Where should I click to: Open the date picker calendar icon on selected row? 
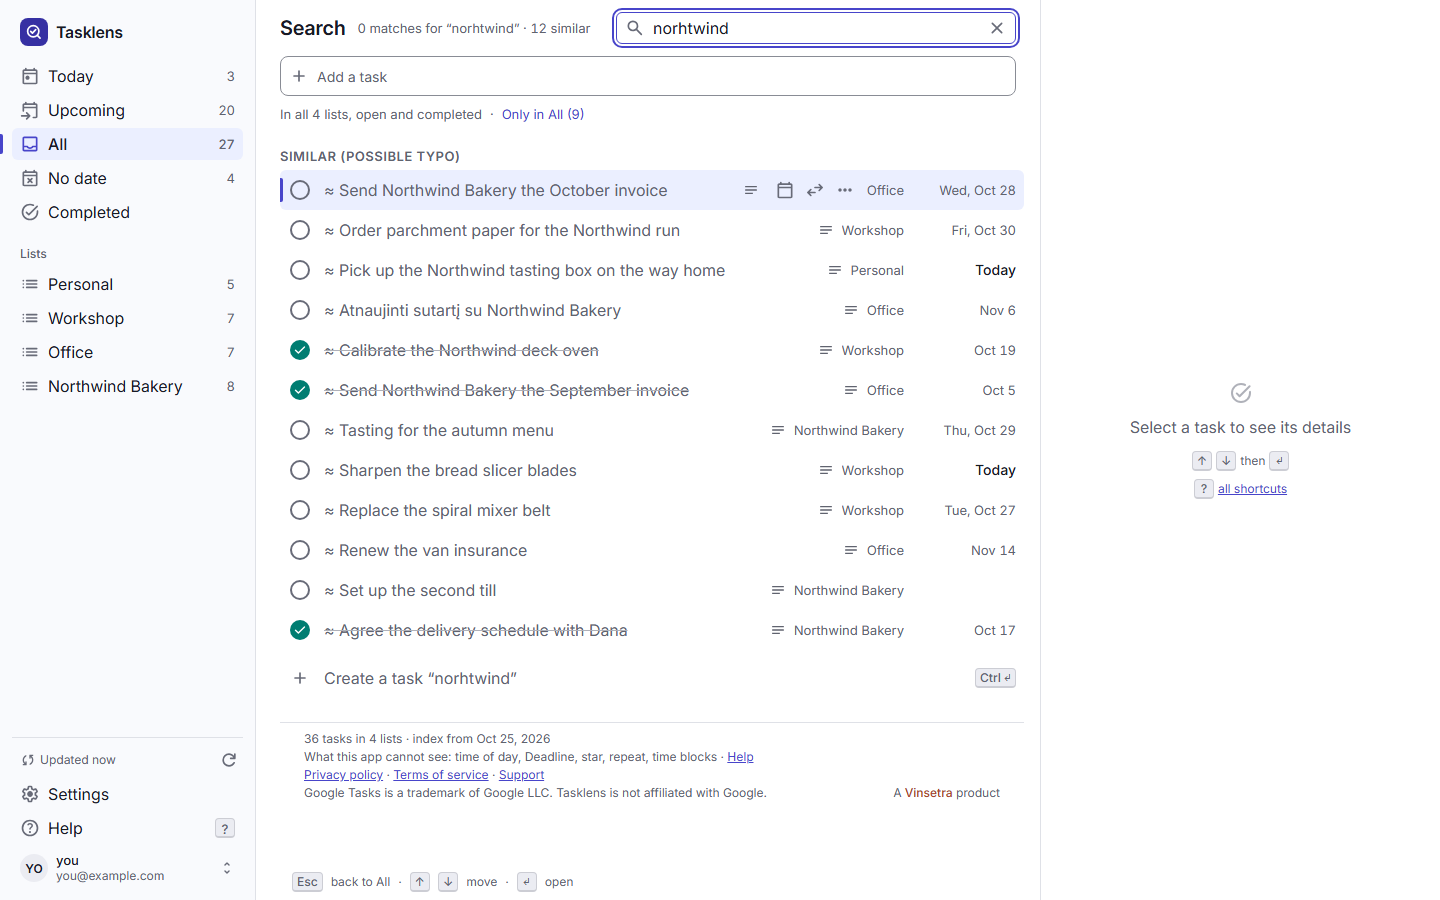[x=785, y=190]
